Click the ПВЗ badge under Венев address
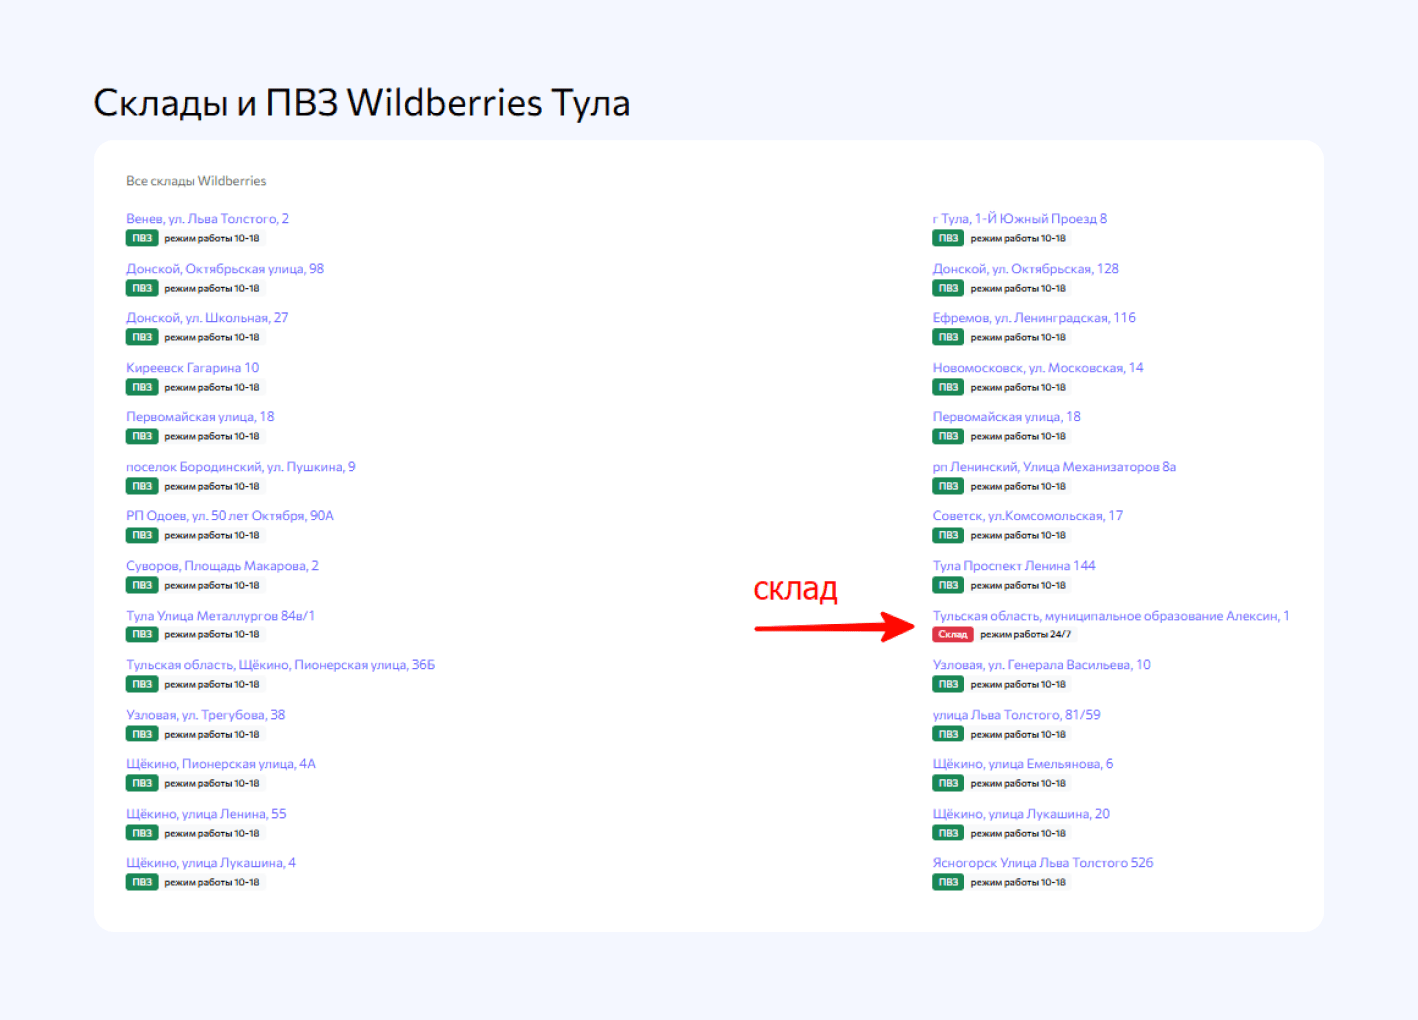The width and height of the screenshot is (1418, 1020). (x=142, y=239)
